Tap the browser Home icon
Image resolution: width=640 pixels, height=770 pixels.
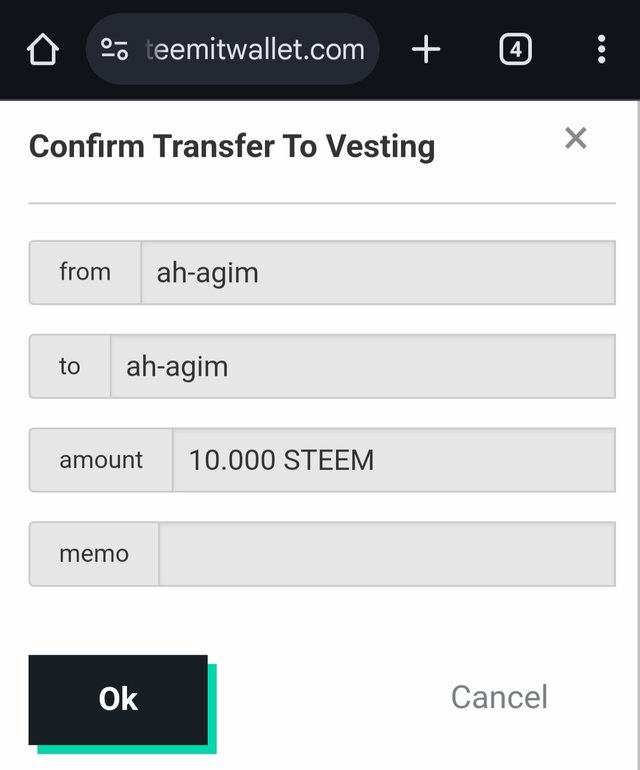pyautogui.click(x=43, y=49)
